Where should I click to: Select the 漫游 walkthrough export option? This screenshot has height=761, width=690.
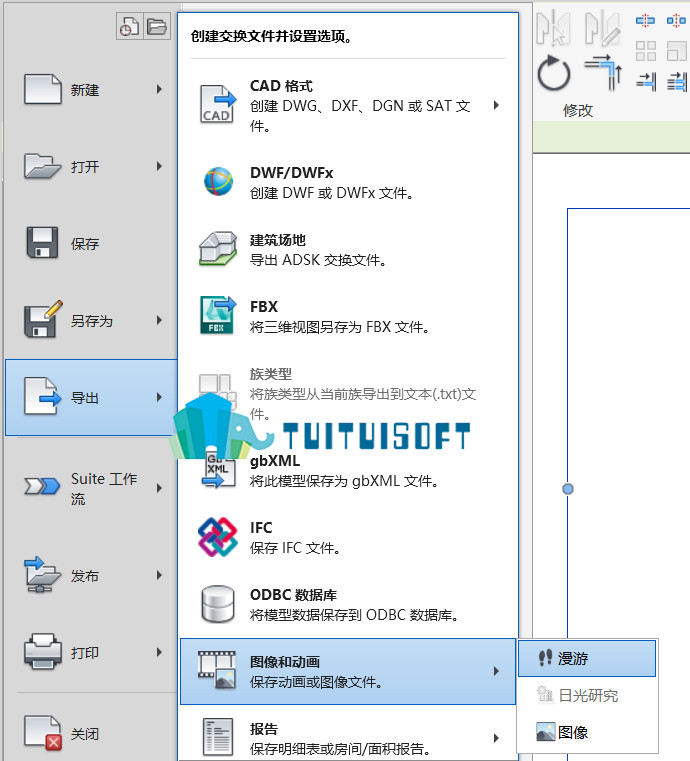587,658
